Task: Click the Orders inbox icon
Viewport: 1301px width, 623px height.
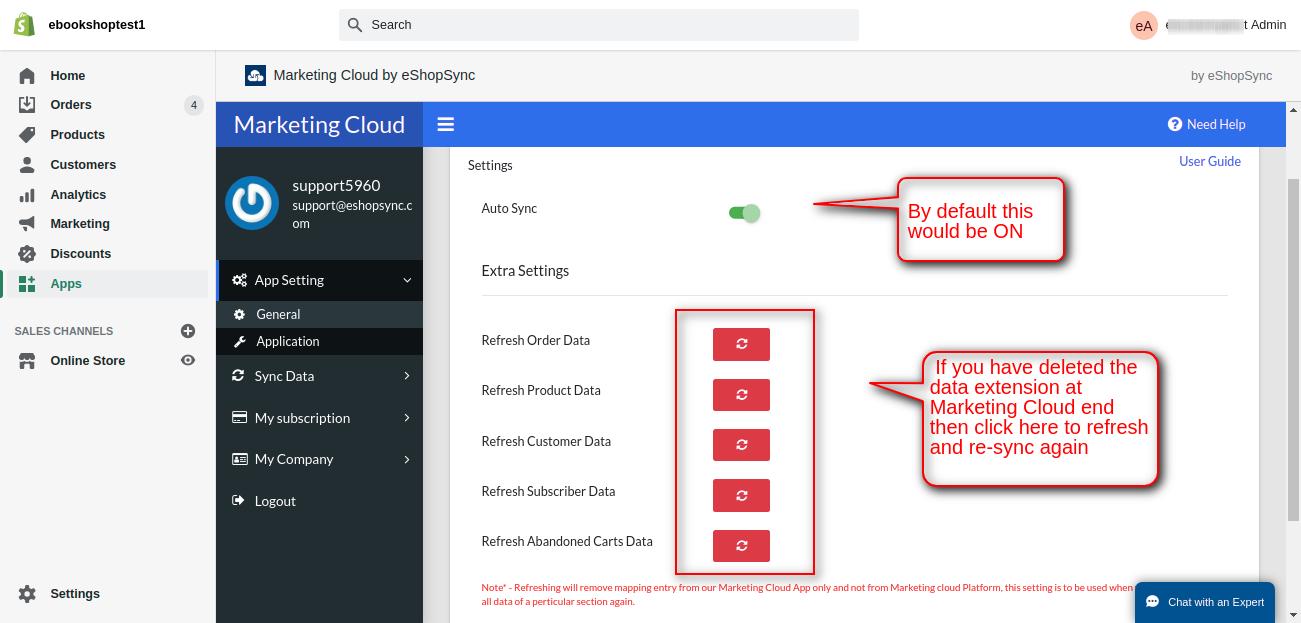Action: (x=27, y=105)
